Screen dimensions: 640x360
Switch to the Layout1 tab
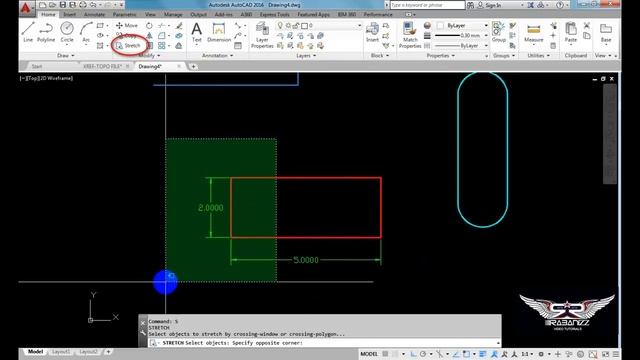tap(61, 351)
